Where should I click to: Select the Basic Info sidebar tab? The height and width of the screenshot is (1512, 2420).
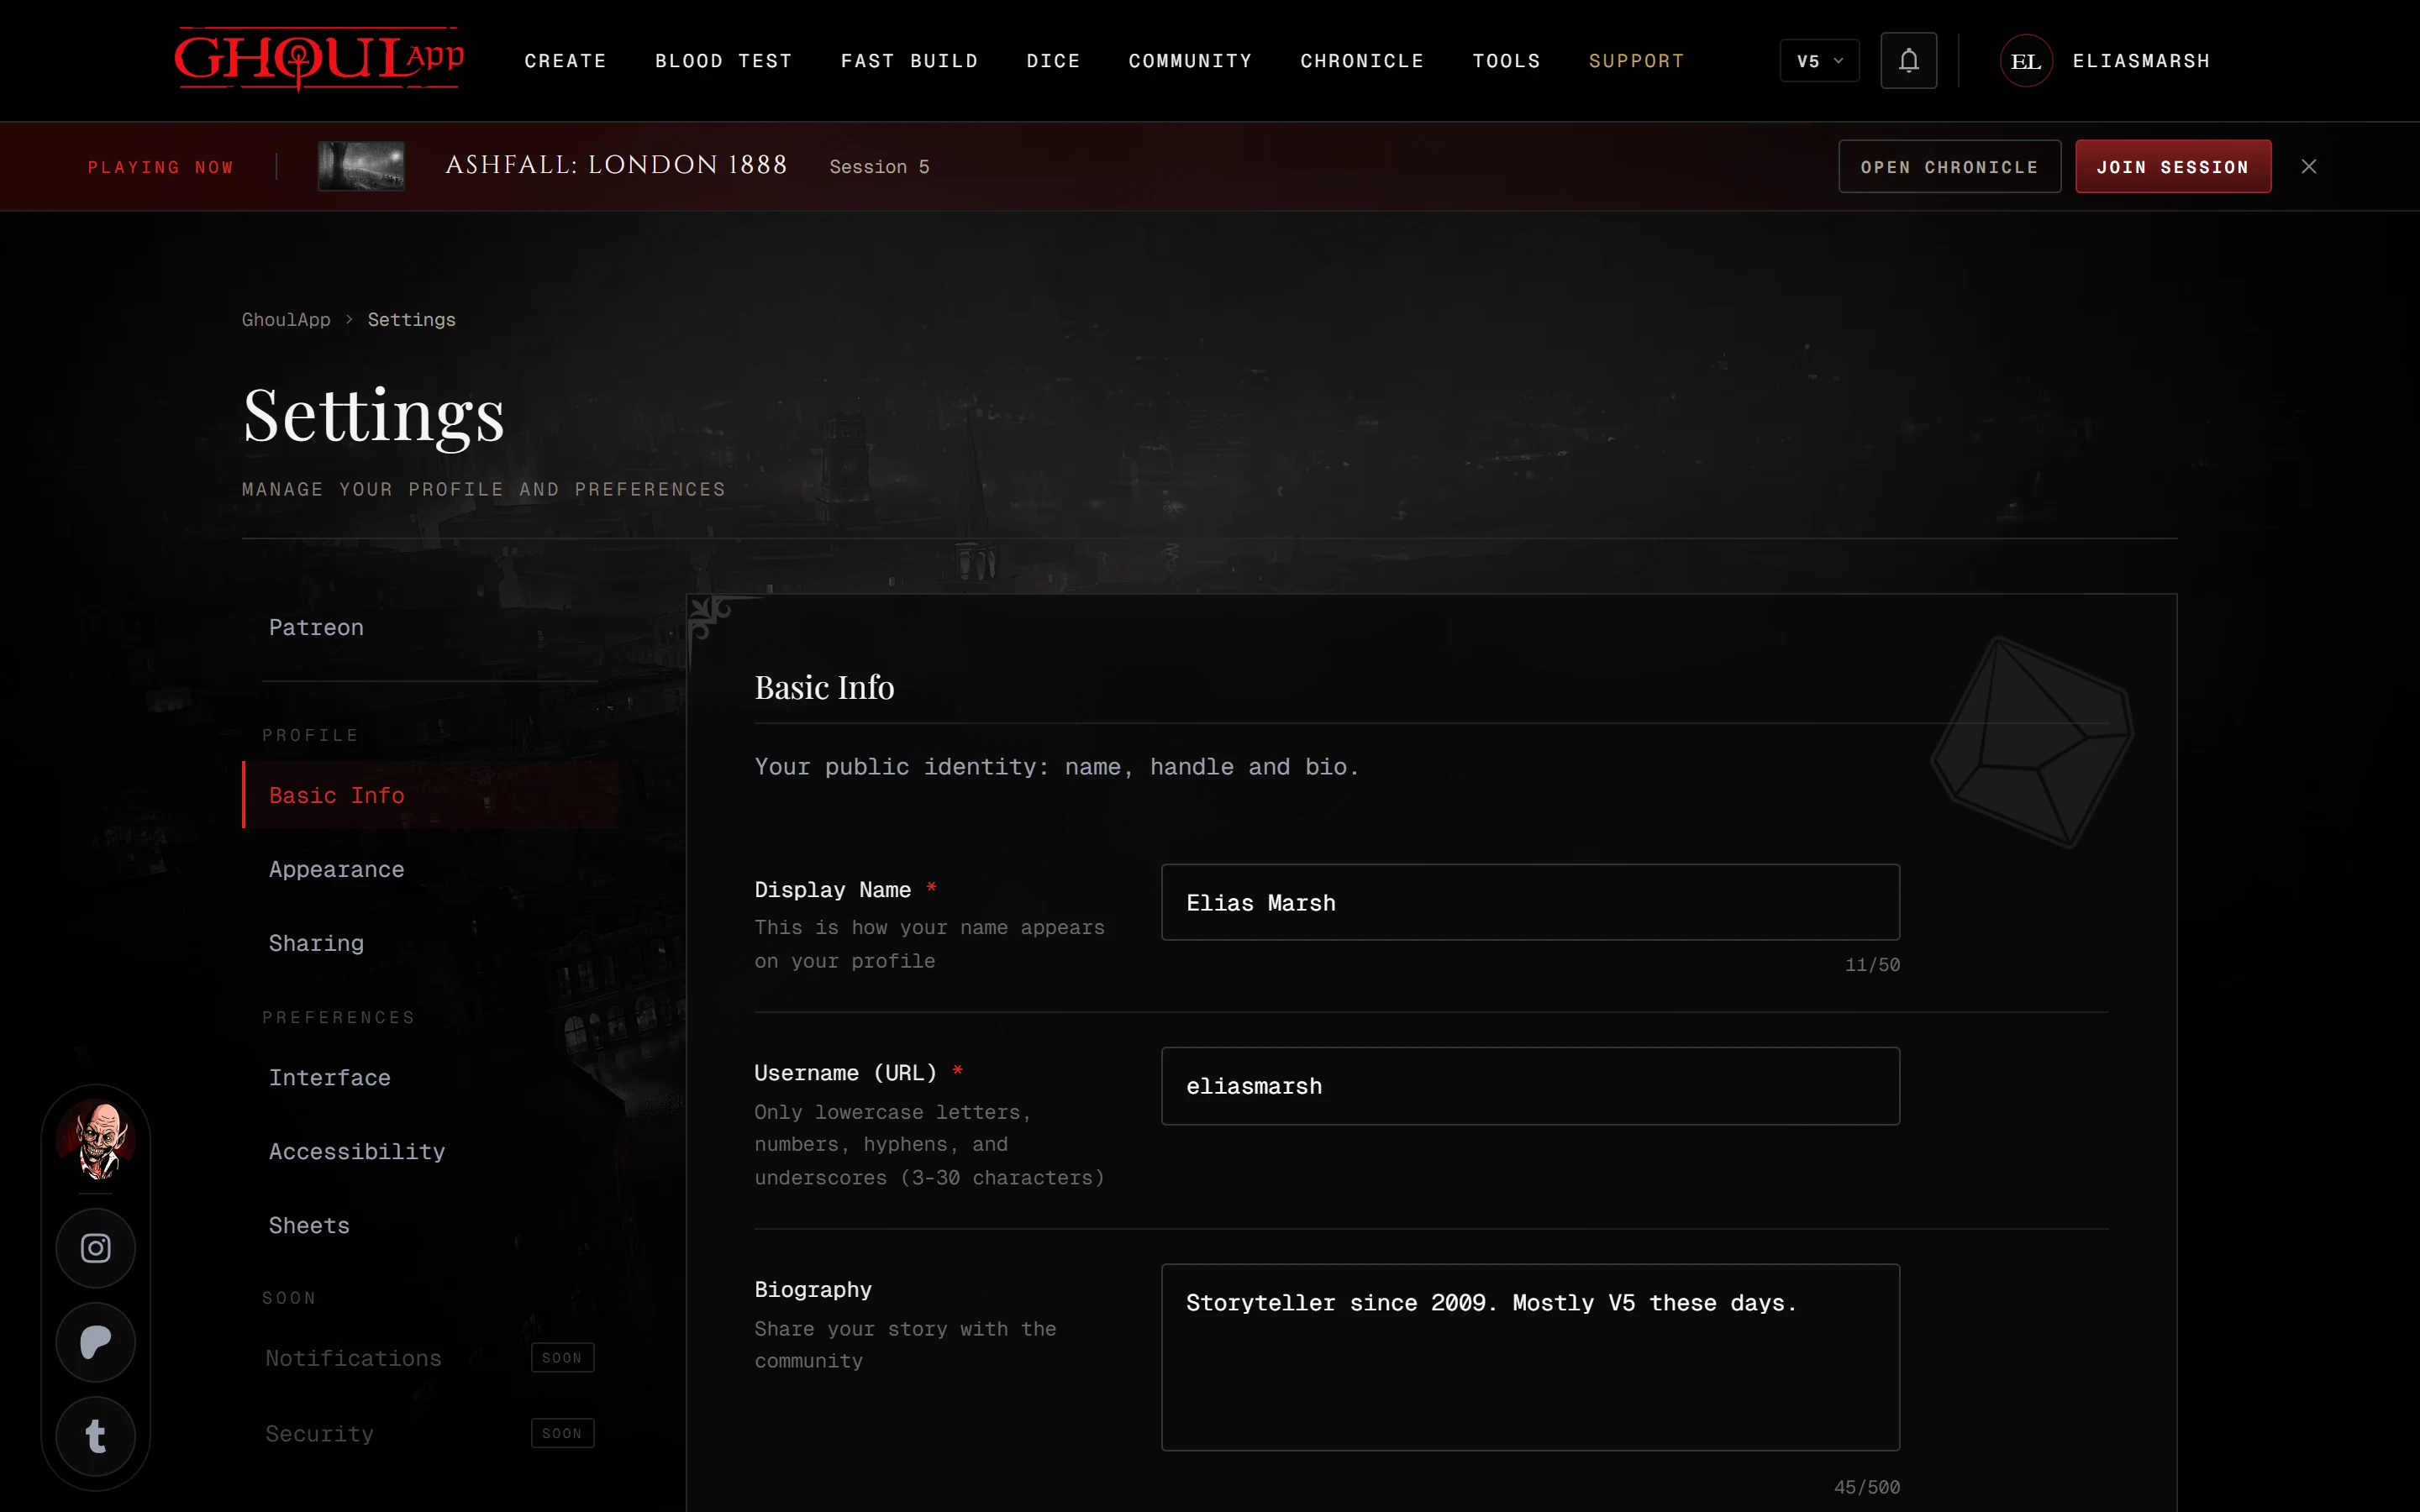(x=430, y=795)
